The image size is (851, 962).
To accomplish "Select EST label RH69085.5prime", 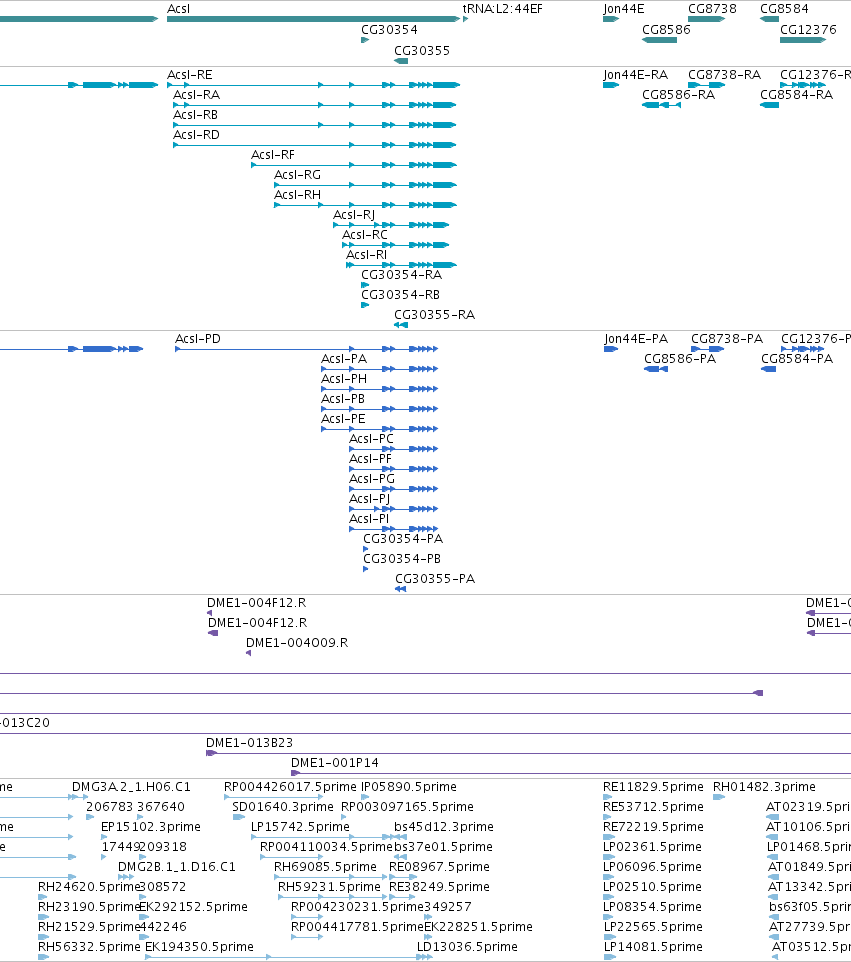I will (325, 867).
